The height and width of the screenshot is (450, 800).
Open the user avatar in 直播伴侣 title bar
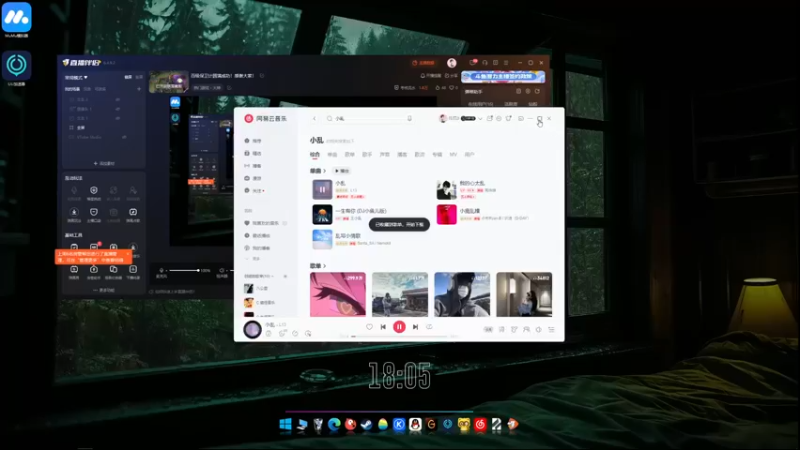point(452,63)
